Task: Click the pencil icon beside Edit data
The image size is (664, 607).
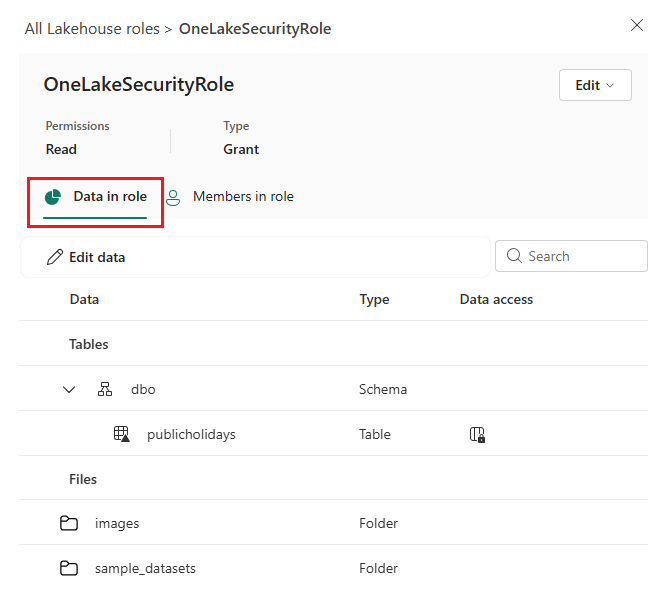Action: pyautogui.click(x=55, y=257)
